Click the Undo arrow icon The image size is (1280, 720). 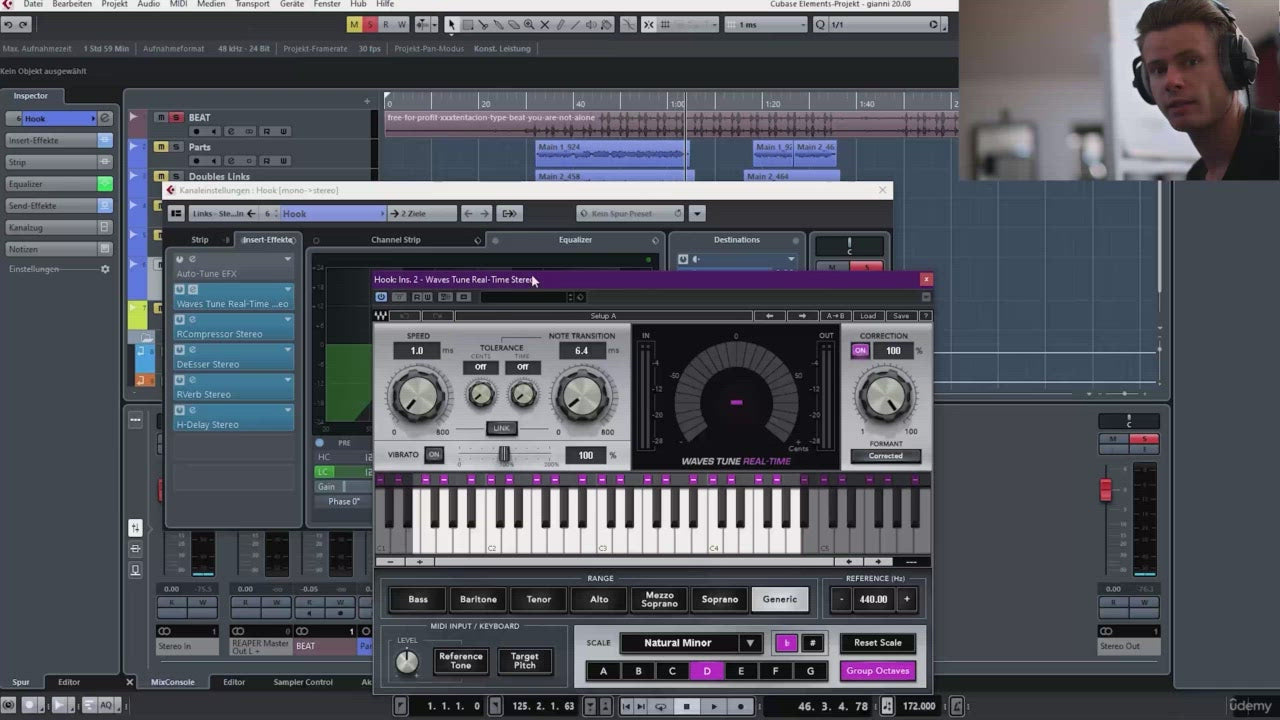coord(9,25)
